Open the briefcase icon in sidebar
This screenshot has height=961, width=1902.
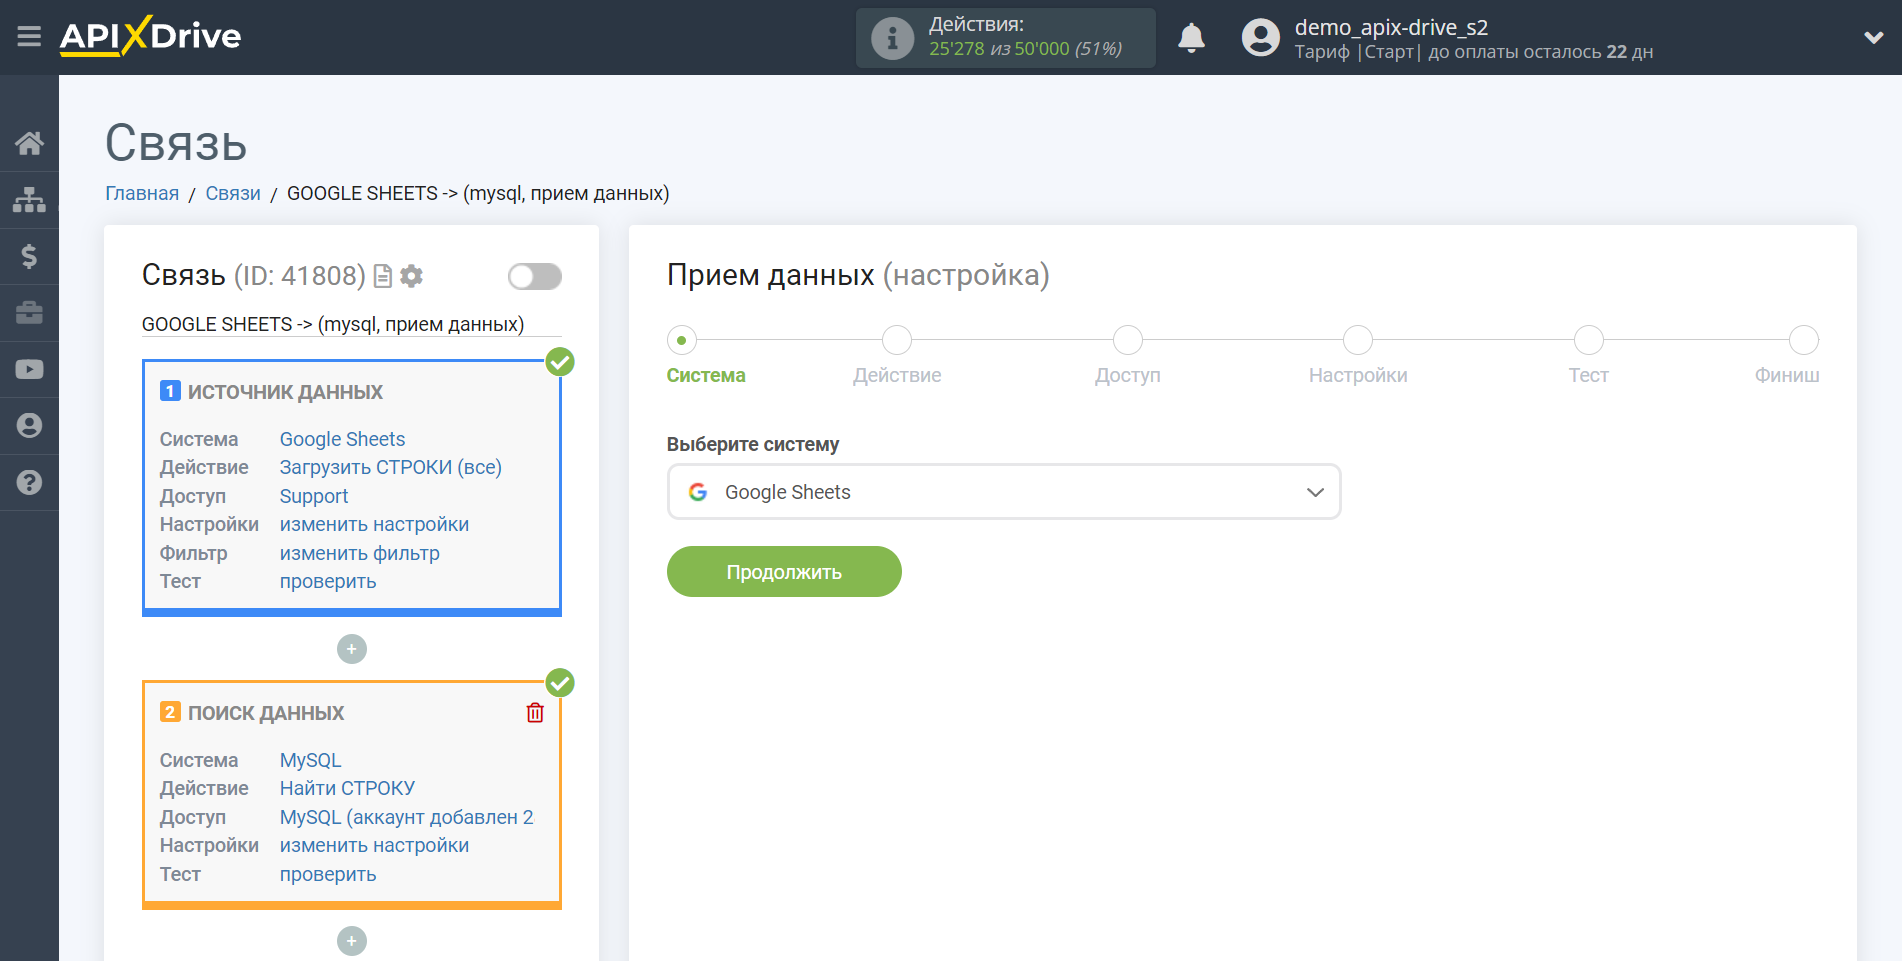coord(29,313)
